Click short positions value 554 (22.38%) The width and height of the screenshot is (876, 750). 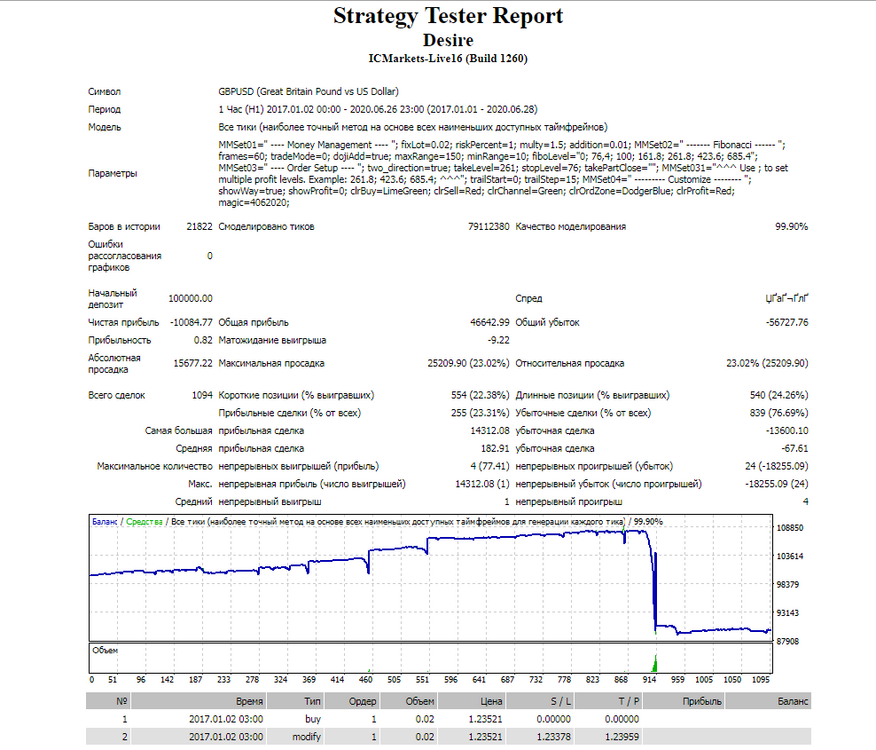click(480, 396)
